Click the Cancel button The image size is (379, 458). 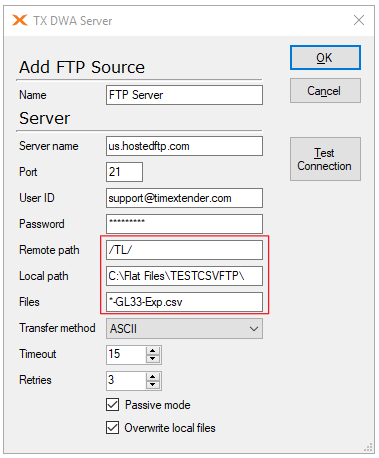click(325, 91)
